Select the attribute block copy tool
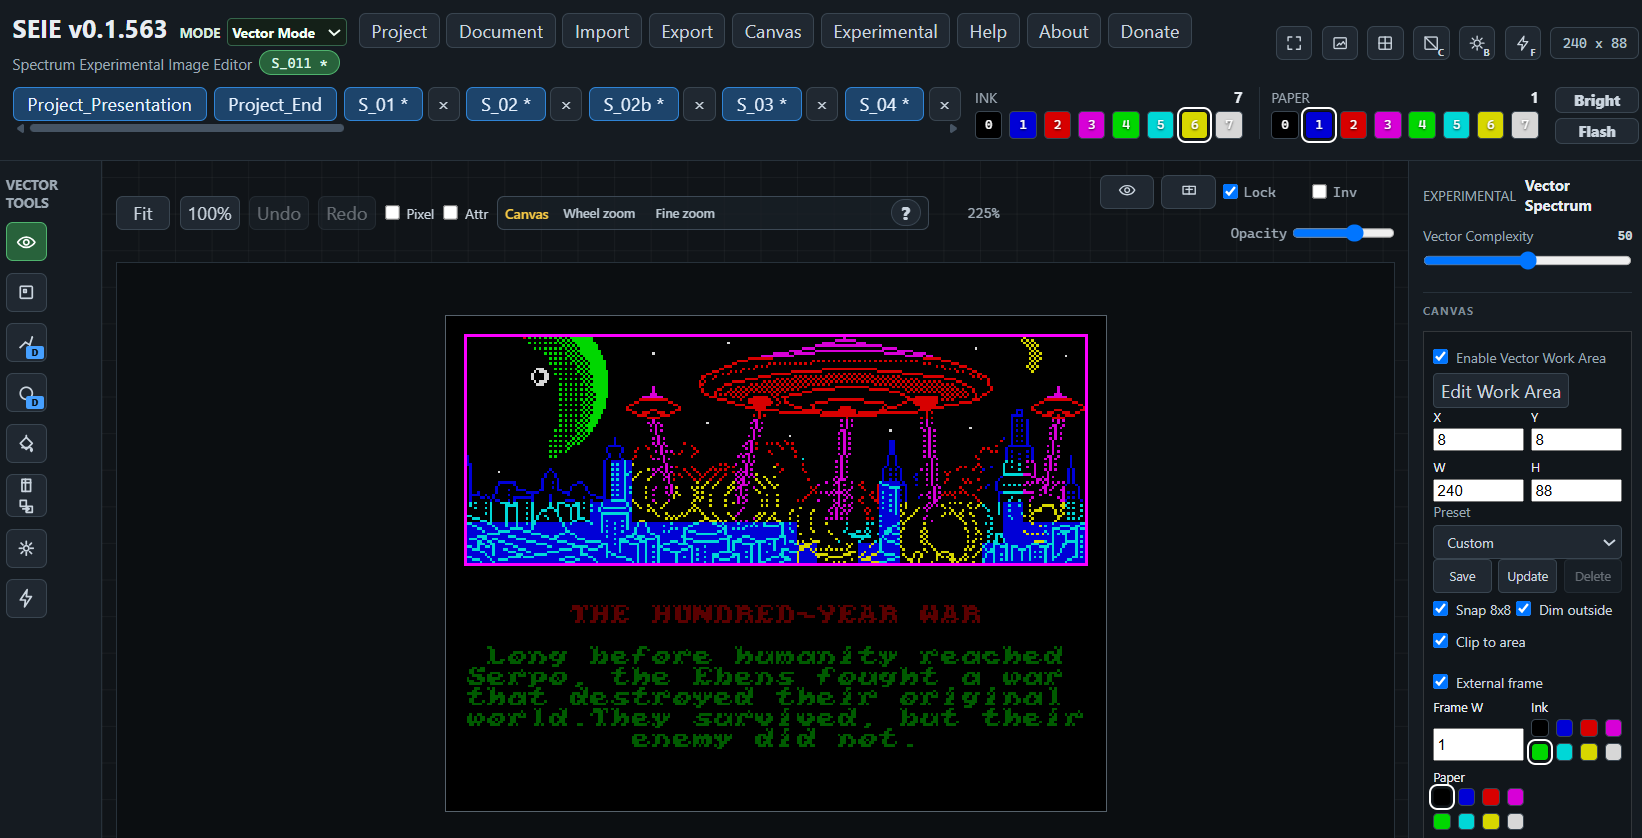Viewport: 1642px width, 838px height. click(26, 495)
